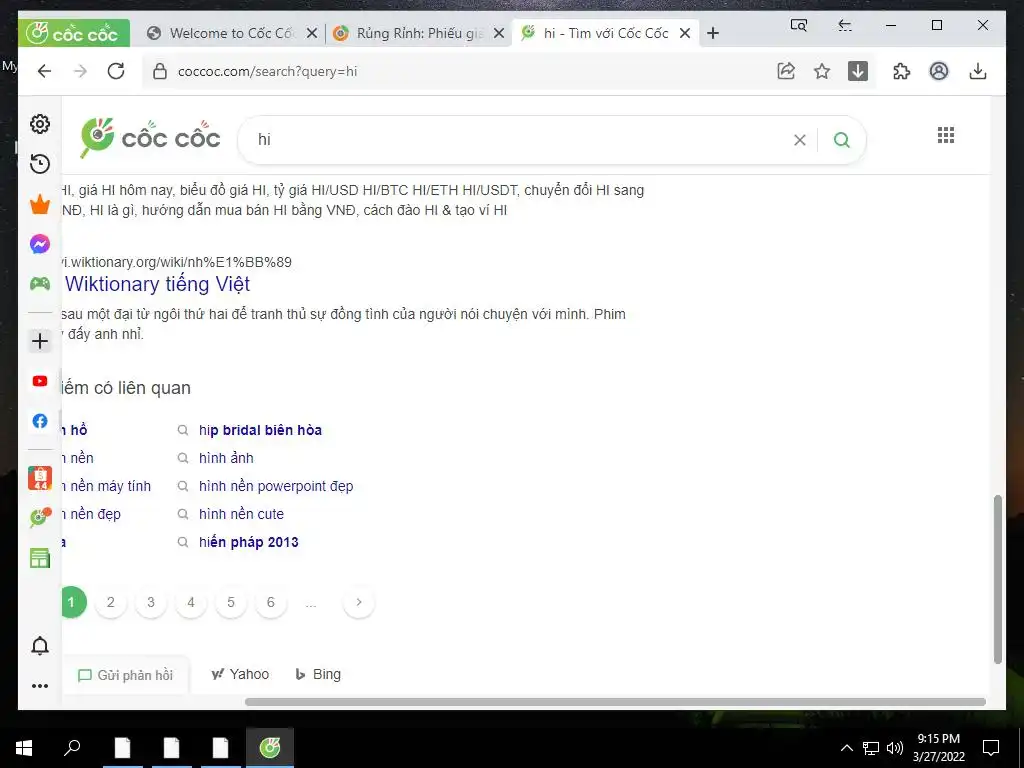Go to results page 3
1024x768 pixels.
(151, 602)
